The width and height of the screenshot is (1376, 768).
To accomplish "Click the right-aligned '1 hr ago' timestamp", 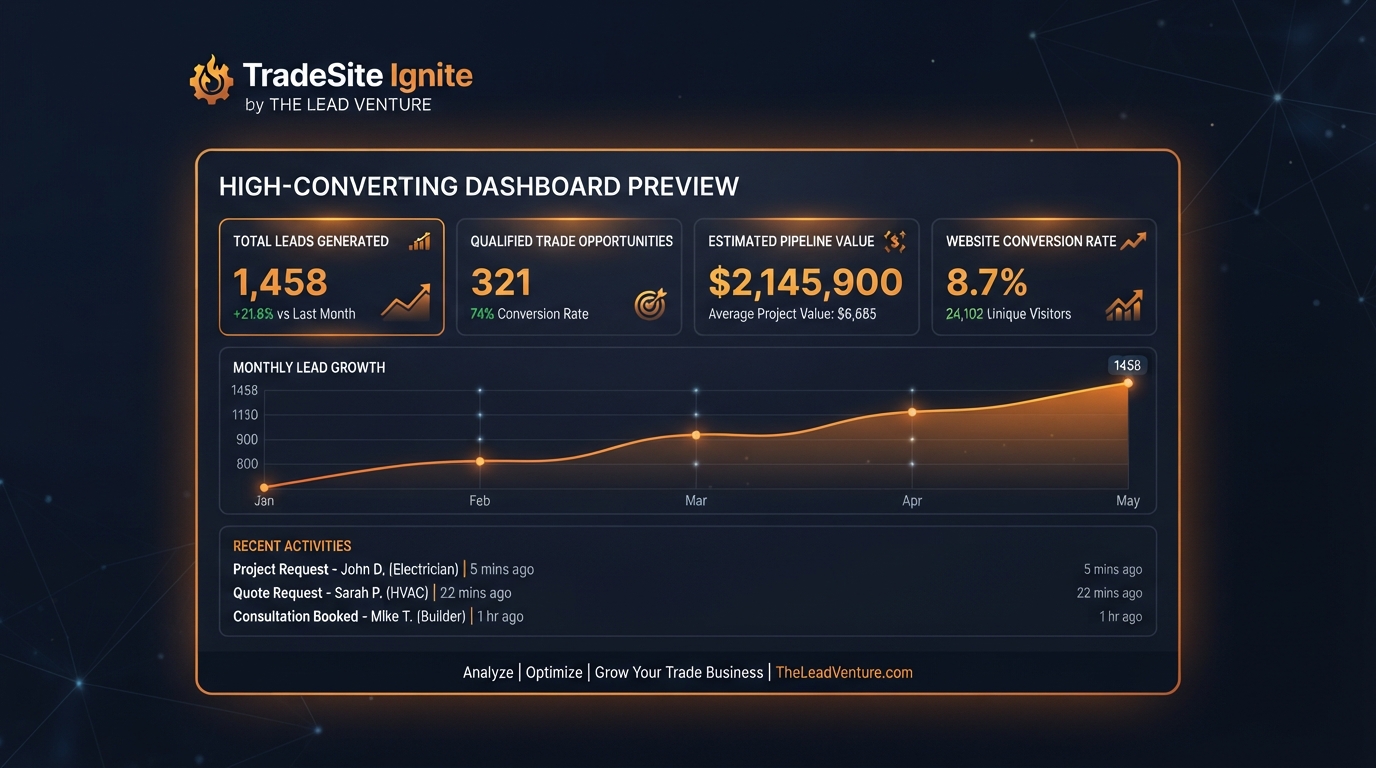I will [1120, 617].
